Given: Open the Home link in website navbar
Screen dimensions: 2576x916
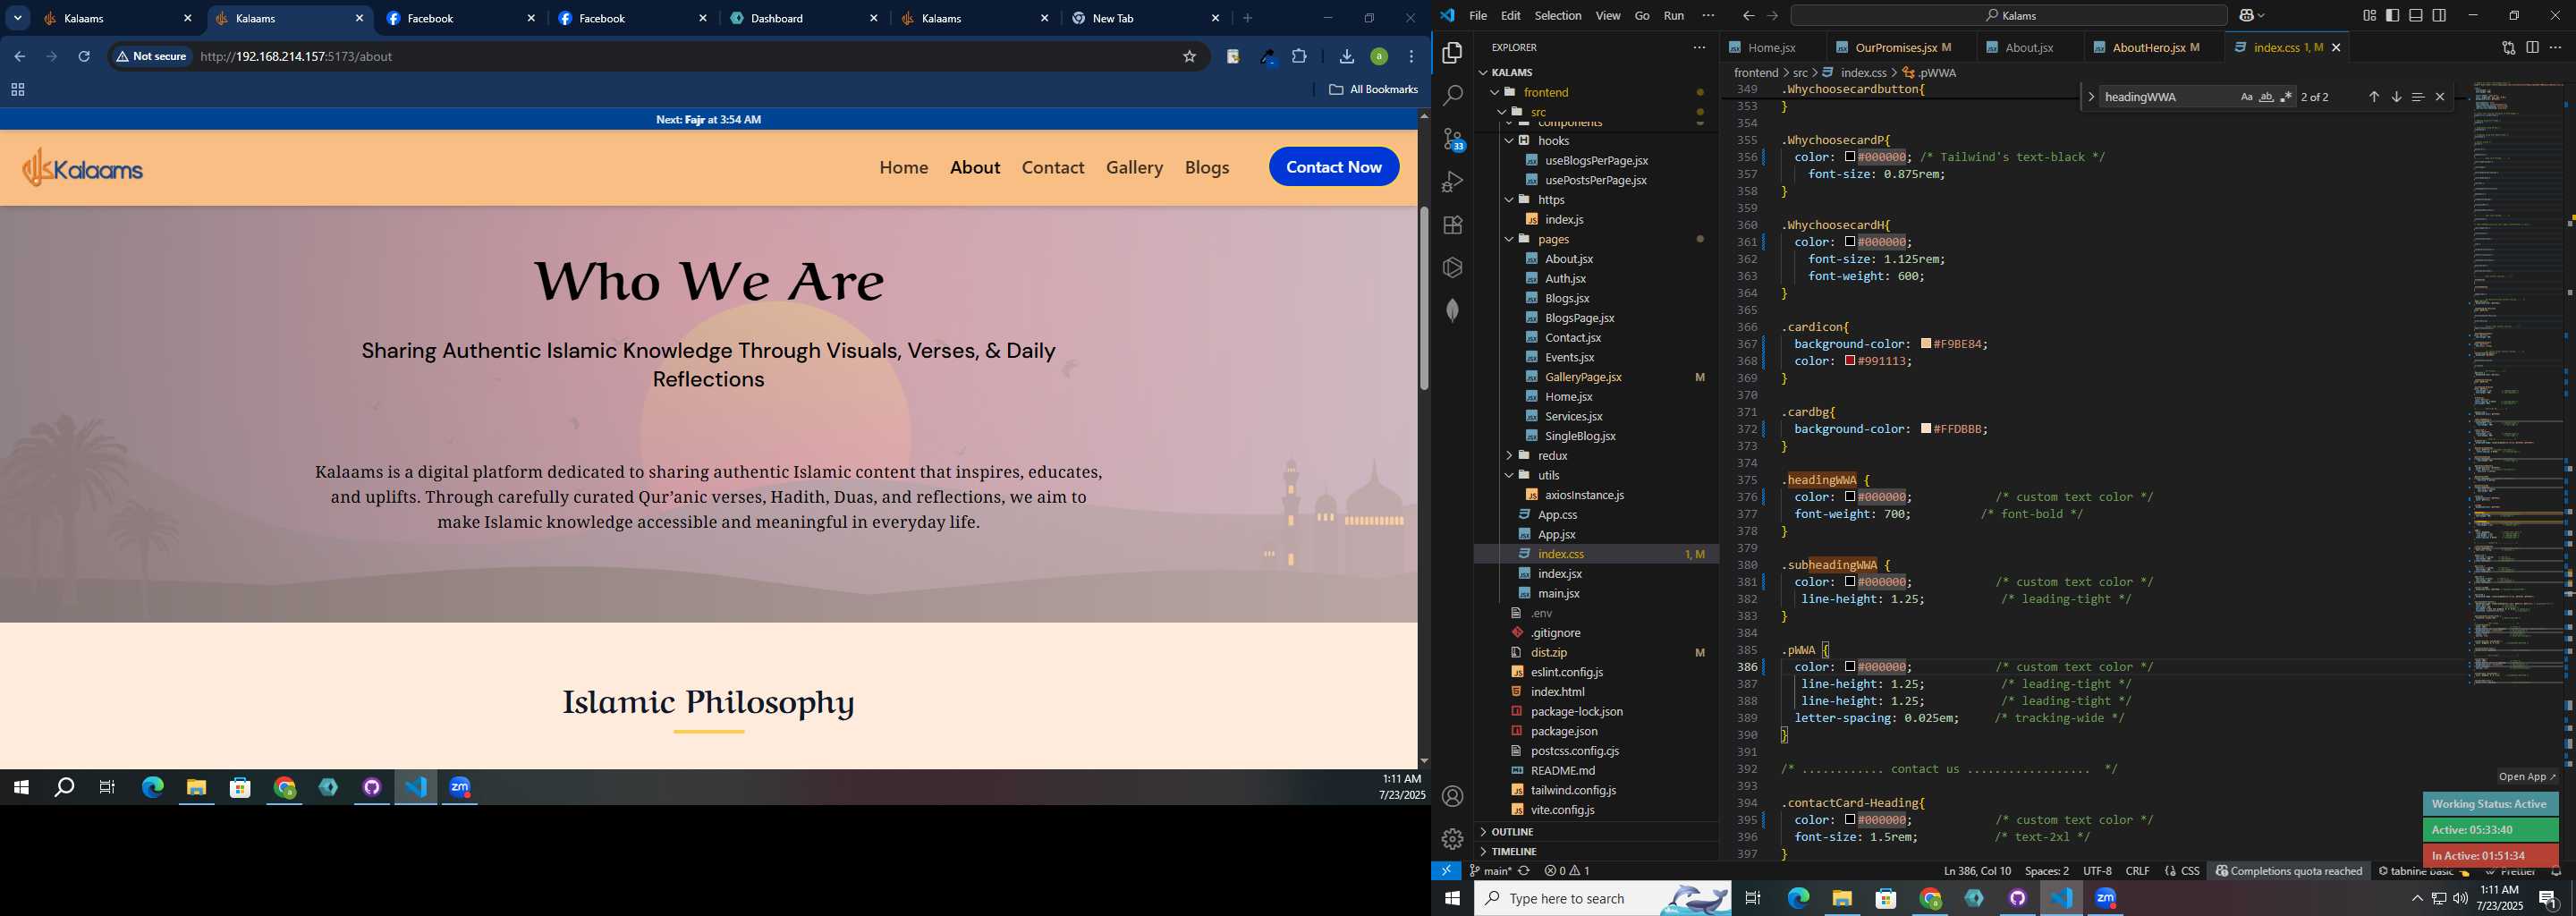Looking at the screenshot, I should pos(903,167).
